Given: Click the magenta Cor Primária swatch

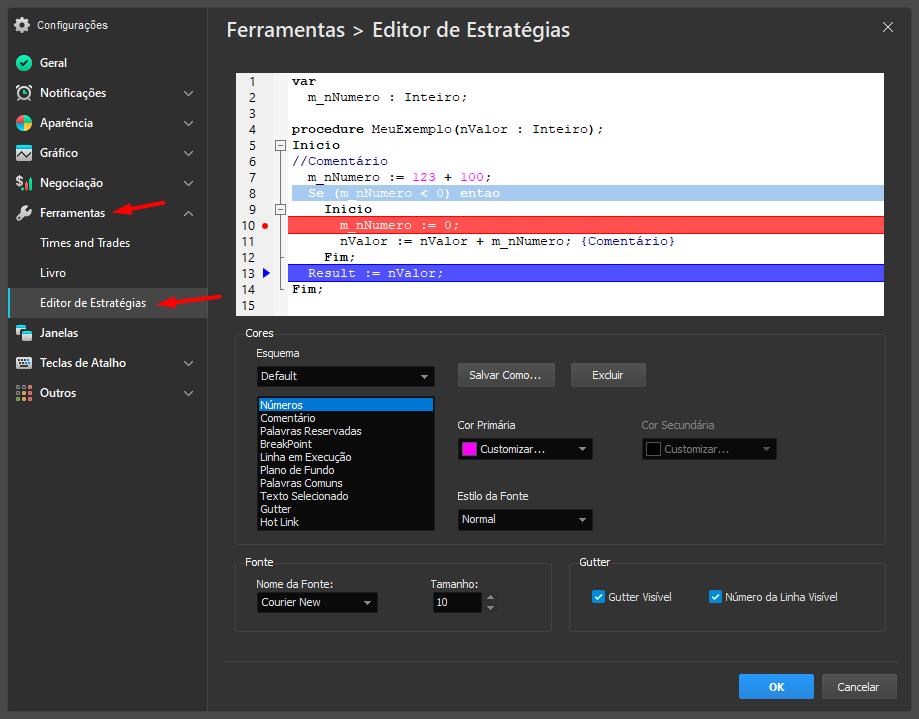Looking at the screenshot, I should pyautogui.click(x=469, y=450).
